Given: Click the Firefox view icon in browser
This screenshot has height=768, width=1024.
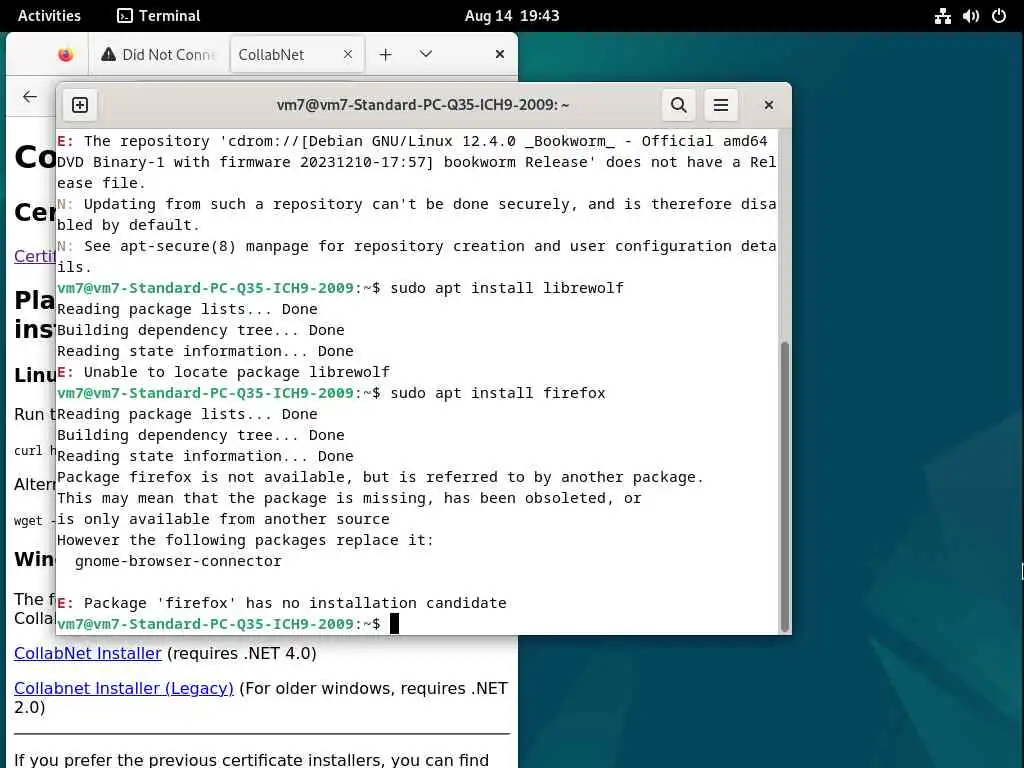Looking at the screenshot, I should pos(65,55).
